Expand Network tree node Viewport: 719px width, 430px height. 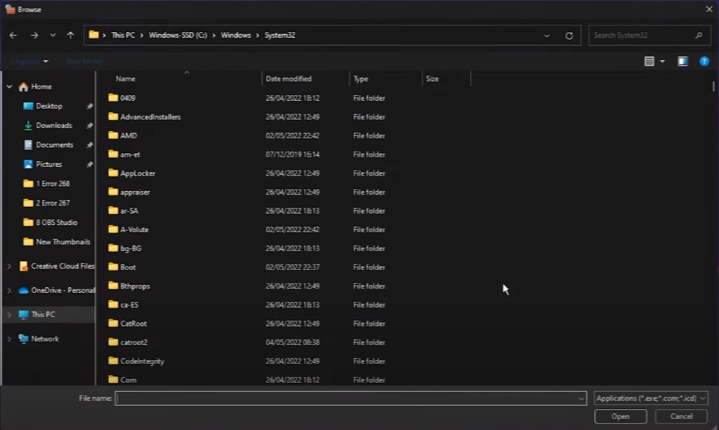[9, 339]
